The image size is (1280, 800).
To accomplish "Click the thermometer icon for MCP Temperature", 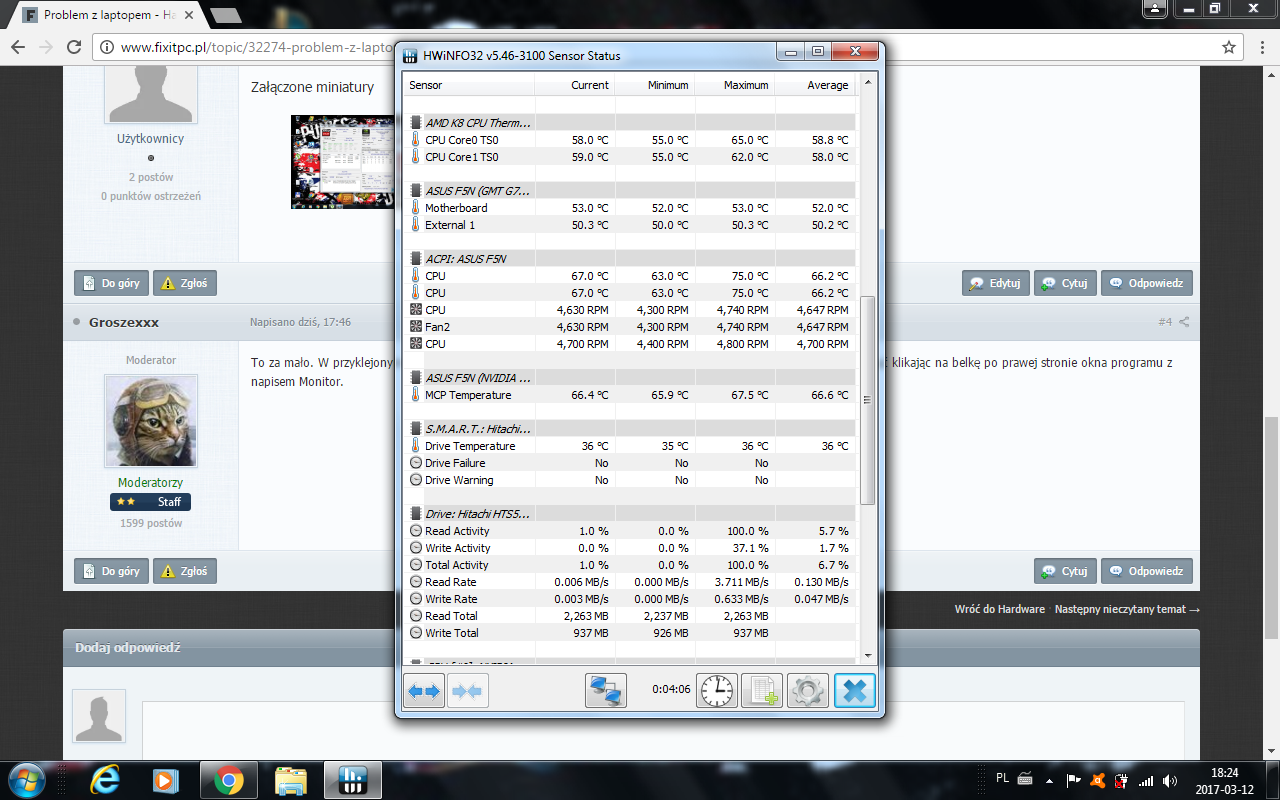I will (416, 395).
